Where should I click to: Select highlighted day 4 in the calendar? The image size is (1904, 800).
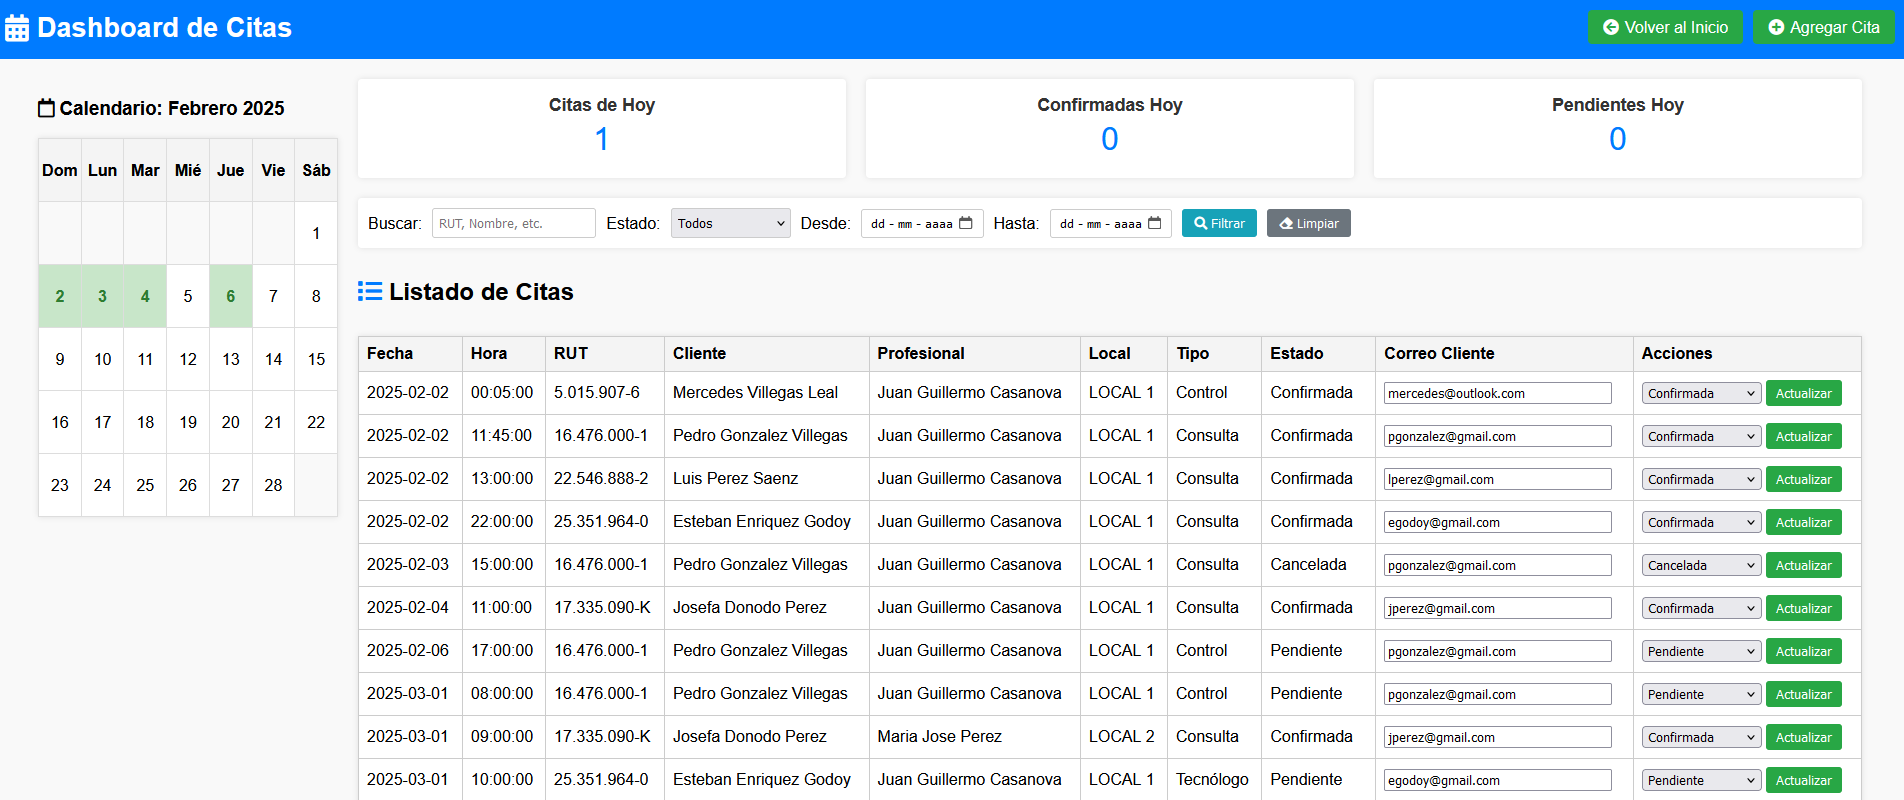[145, 296]
